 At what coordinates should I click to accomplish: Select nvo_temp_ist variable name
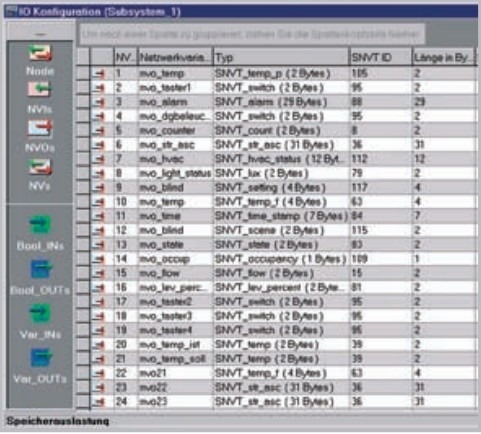tap(169, 345)
